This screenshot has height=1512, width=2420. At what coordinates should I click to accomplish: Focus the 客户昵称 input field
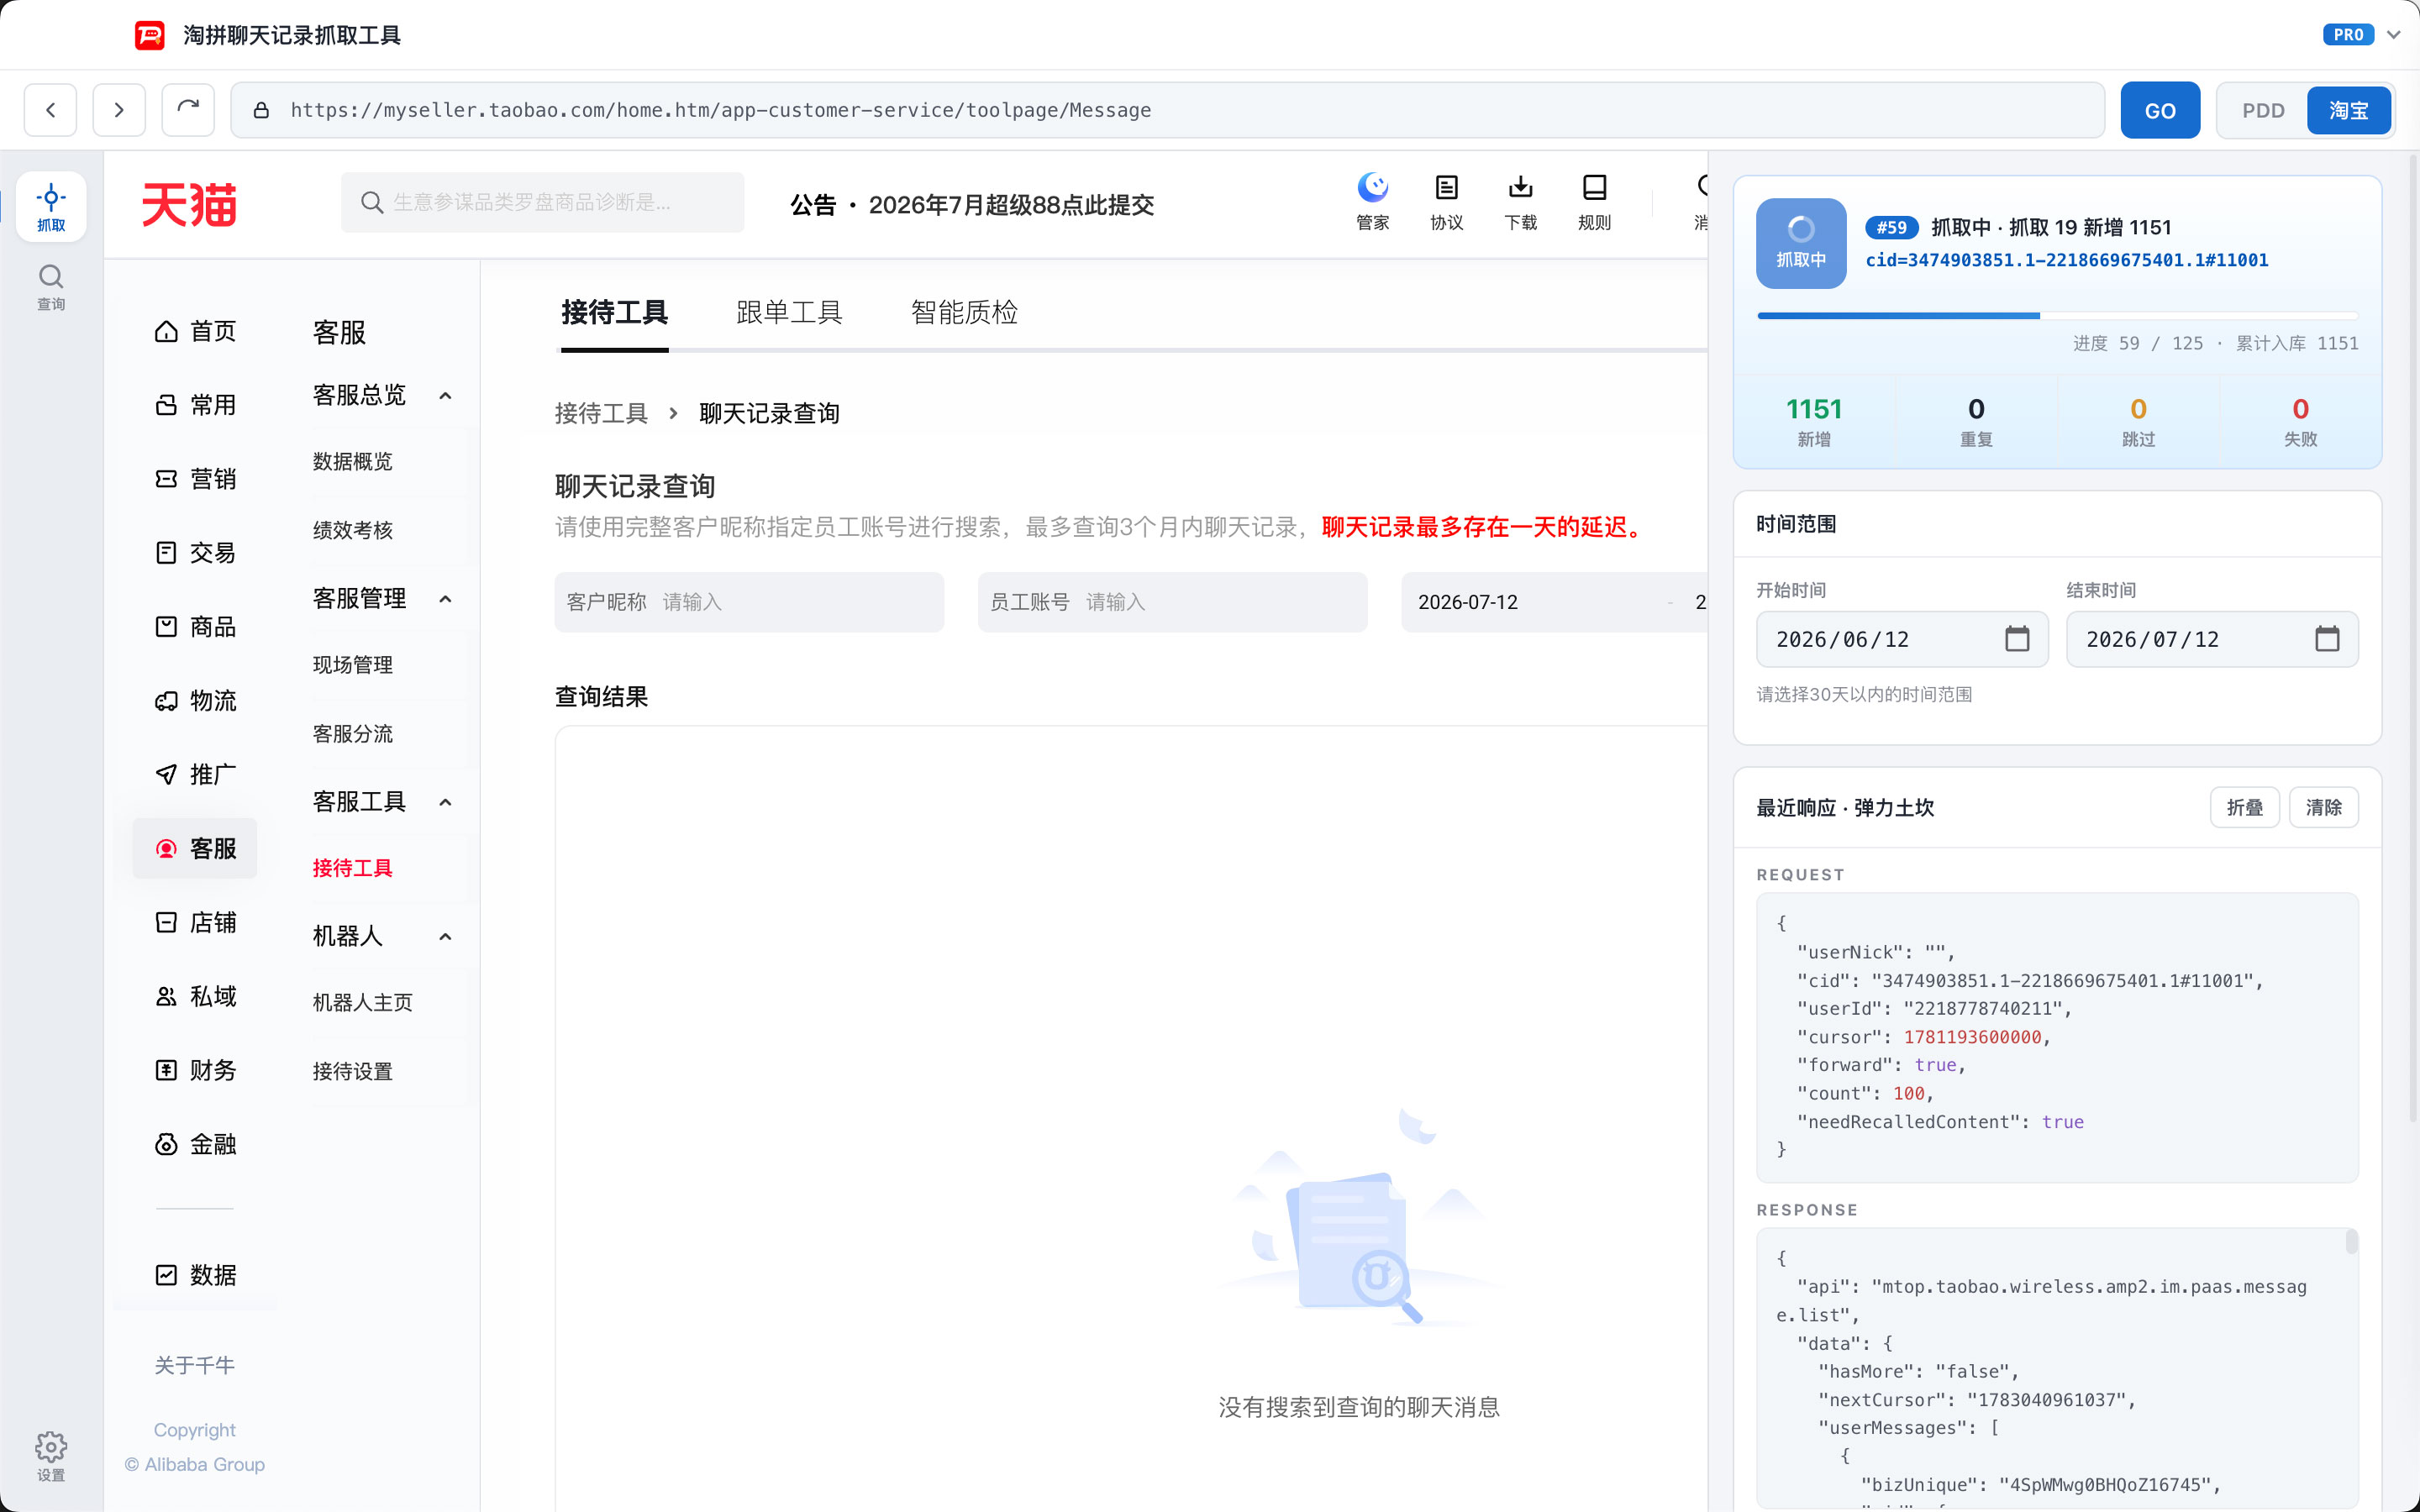[x=749, y=602]
